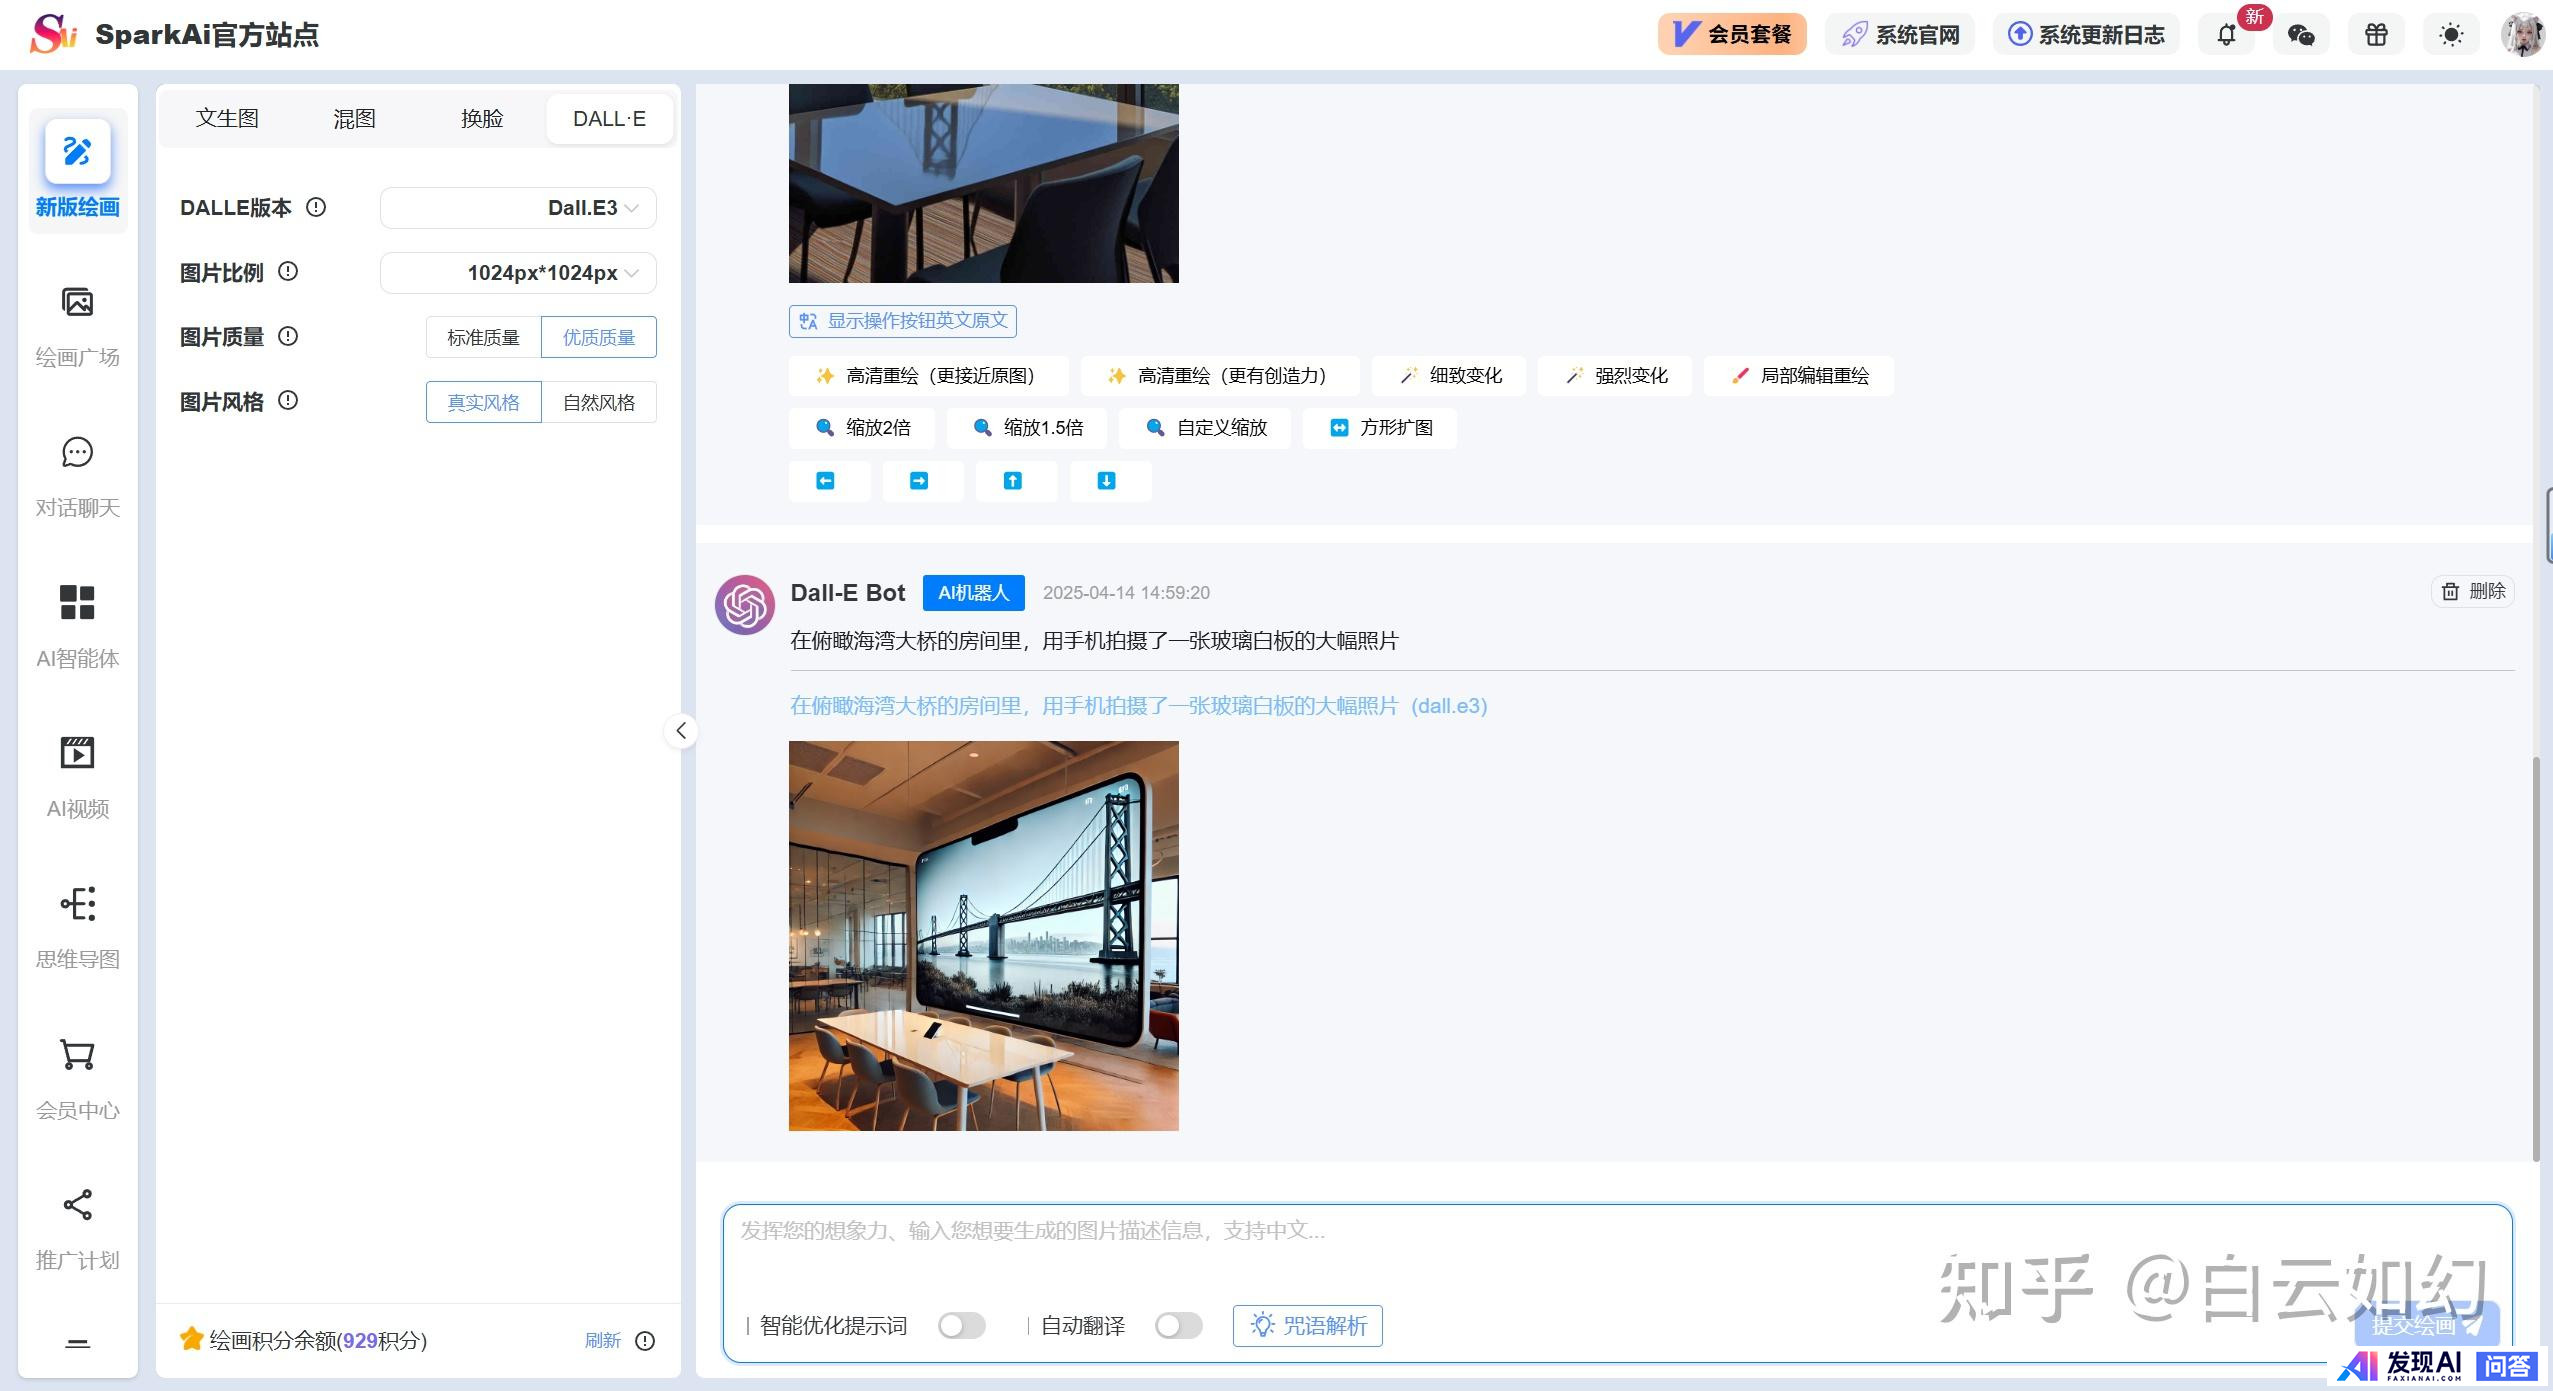Switch to the 换脸 tab
The width and height of the screenshot is (2553, 1391).
(x=482, y=118)
